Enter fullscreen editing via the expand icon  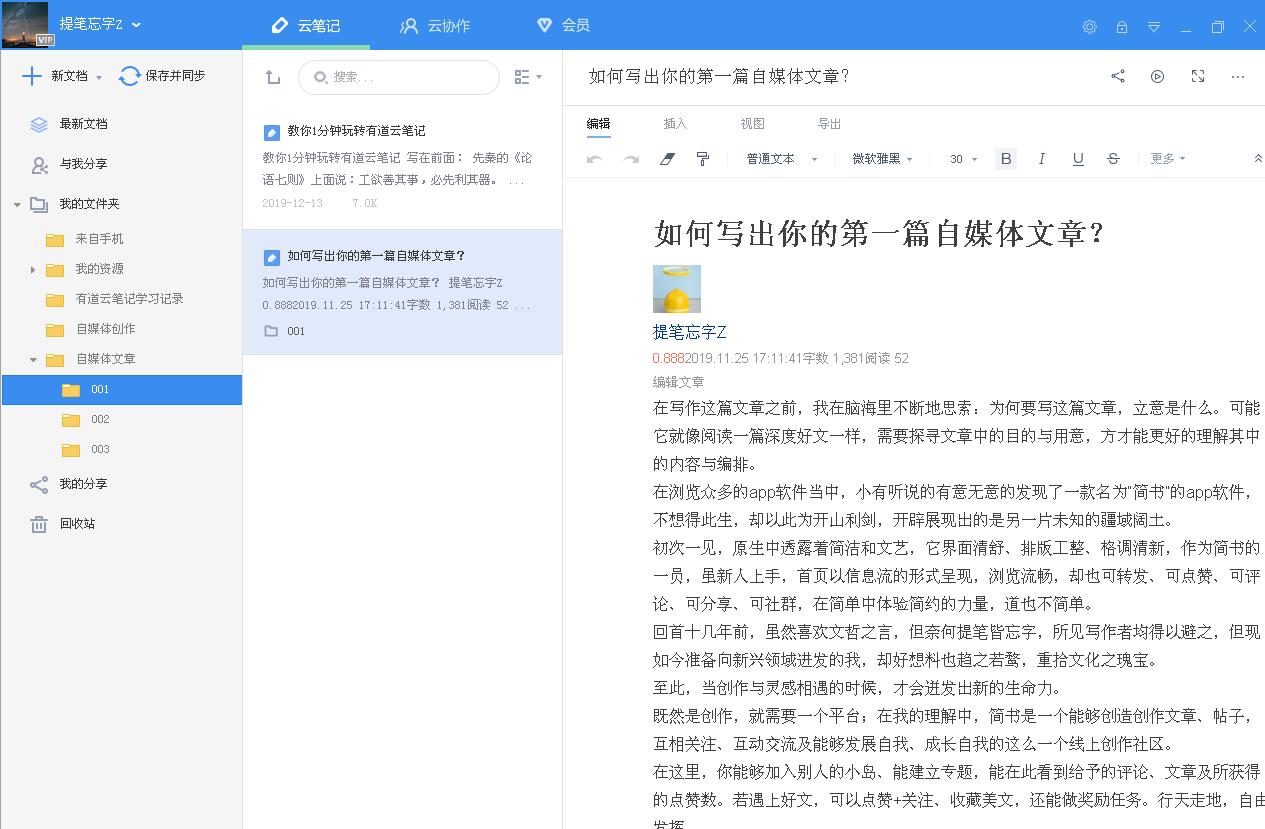pyautogui.click(x=1197, y=76)
